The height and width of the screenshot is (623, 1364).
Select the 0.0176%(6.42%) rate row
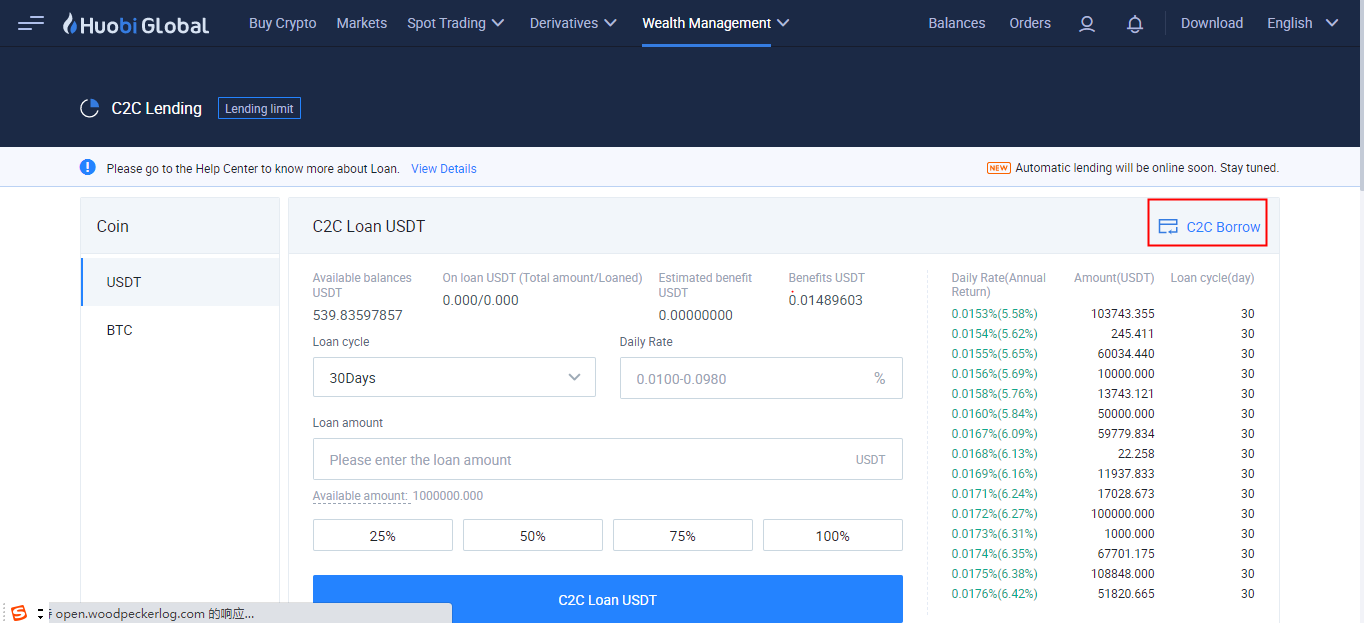pos(1103,594)
